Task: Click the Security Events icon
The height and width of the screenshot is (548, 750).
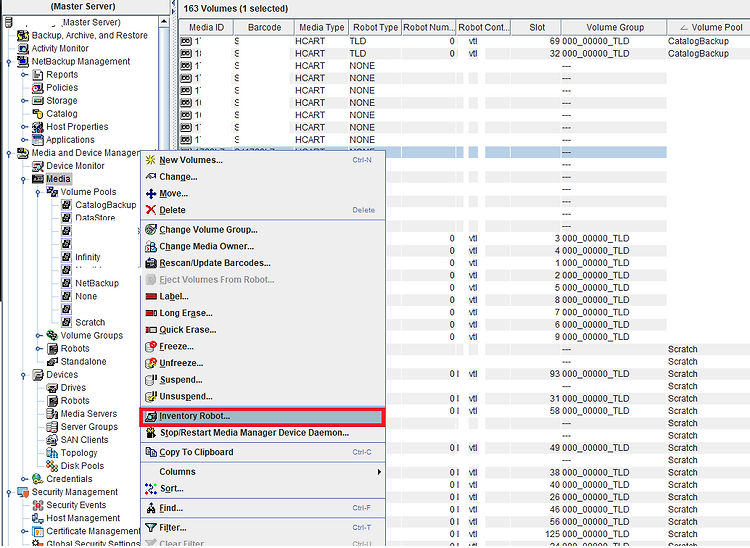Action: [38, 505]
